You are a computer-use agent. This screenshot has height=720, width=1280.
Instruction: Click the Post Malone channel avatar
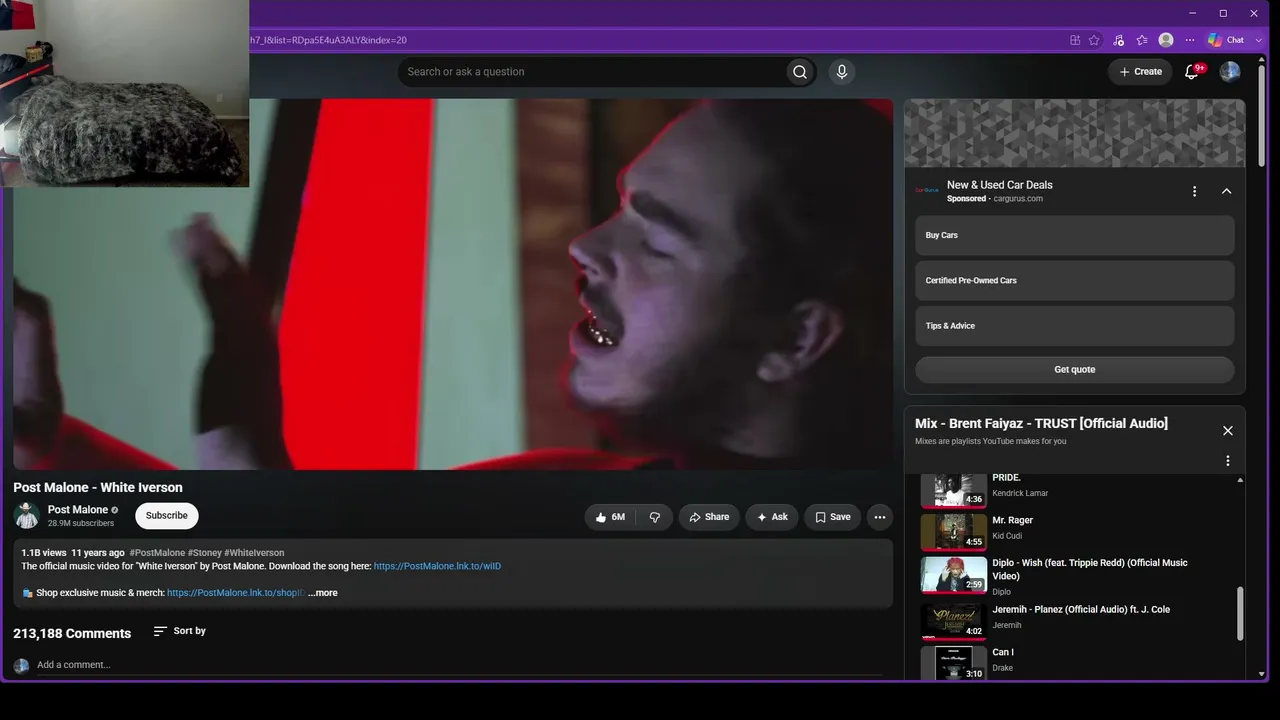click(27, 516)
